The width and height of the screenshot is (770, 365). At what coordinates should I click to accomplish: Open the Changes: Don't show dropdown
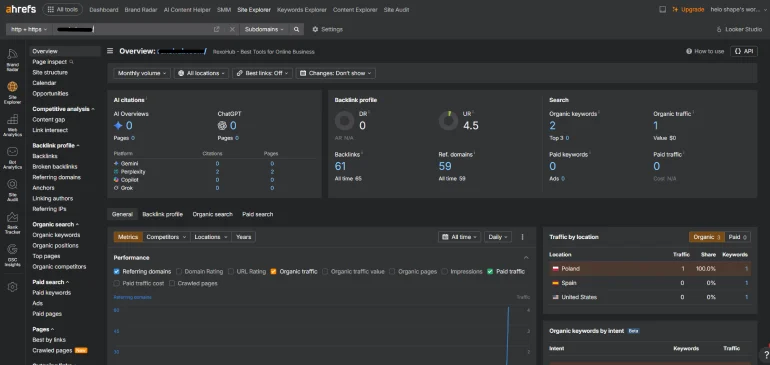point(335,73)
